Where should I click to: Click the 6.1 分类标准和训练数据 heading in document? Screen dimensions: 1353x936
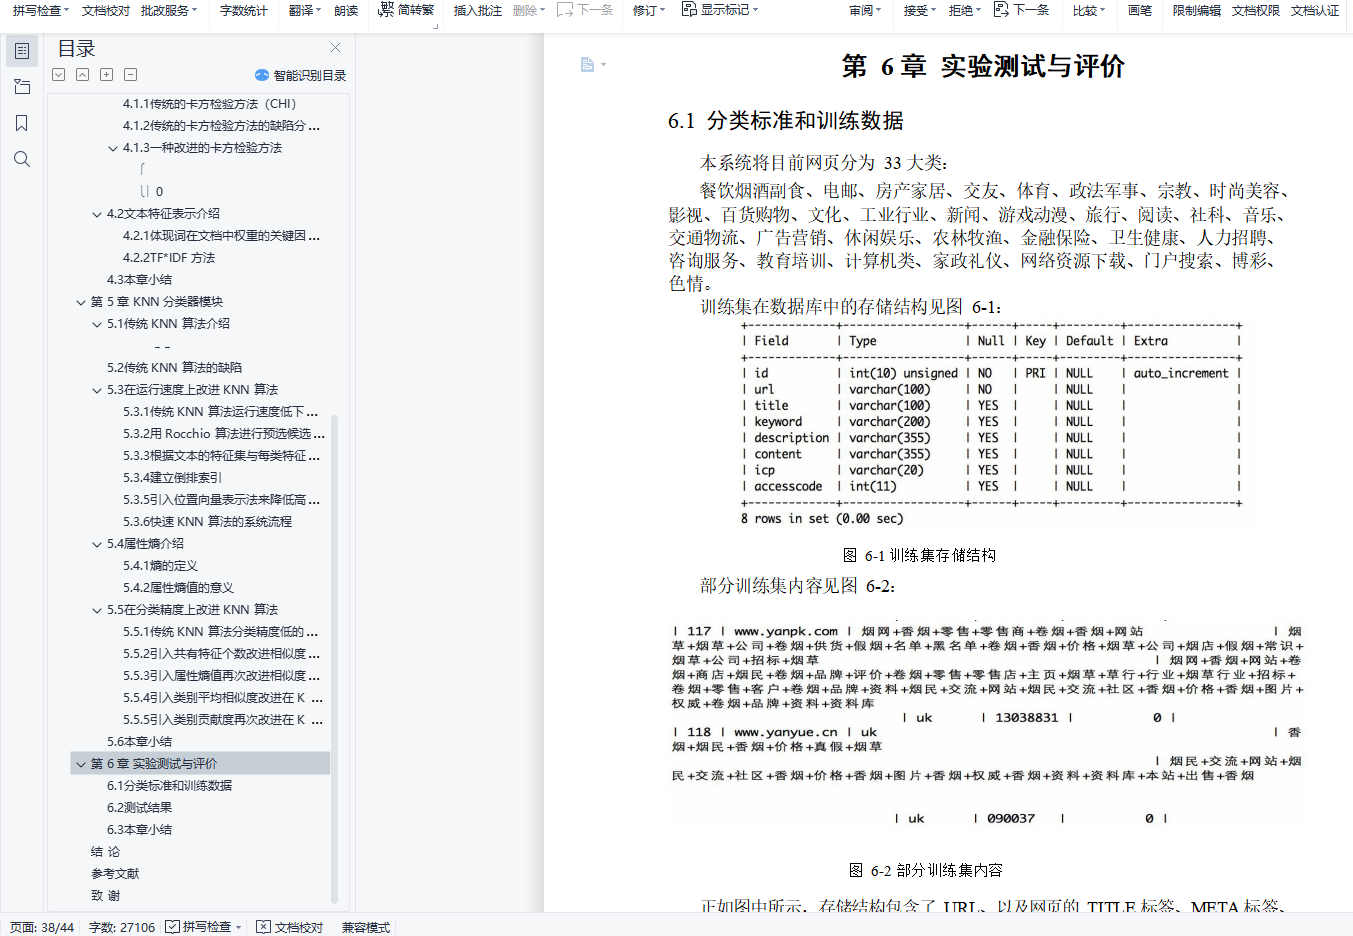tap(786, 121)
